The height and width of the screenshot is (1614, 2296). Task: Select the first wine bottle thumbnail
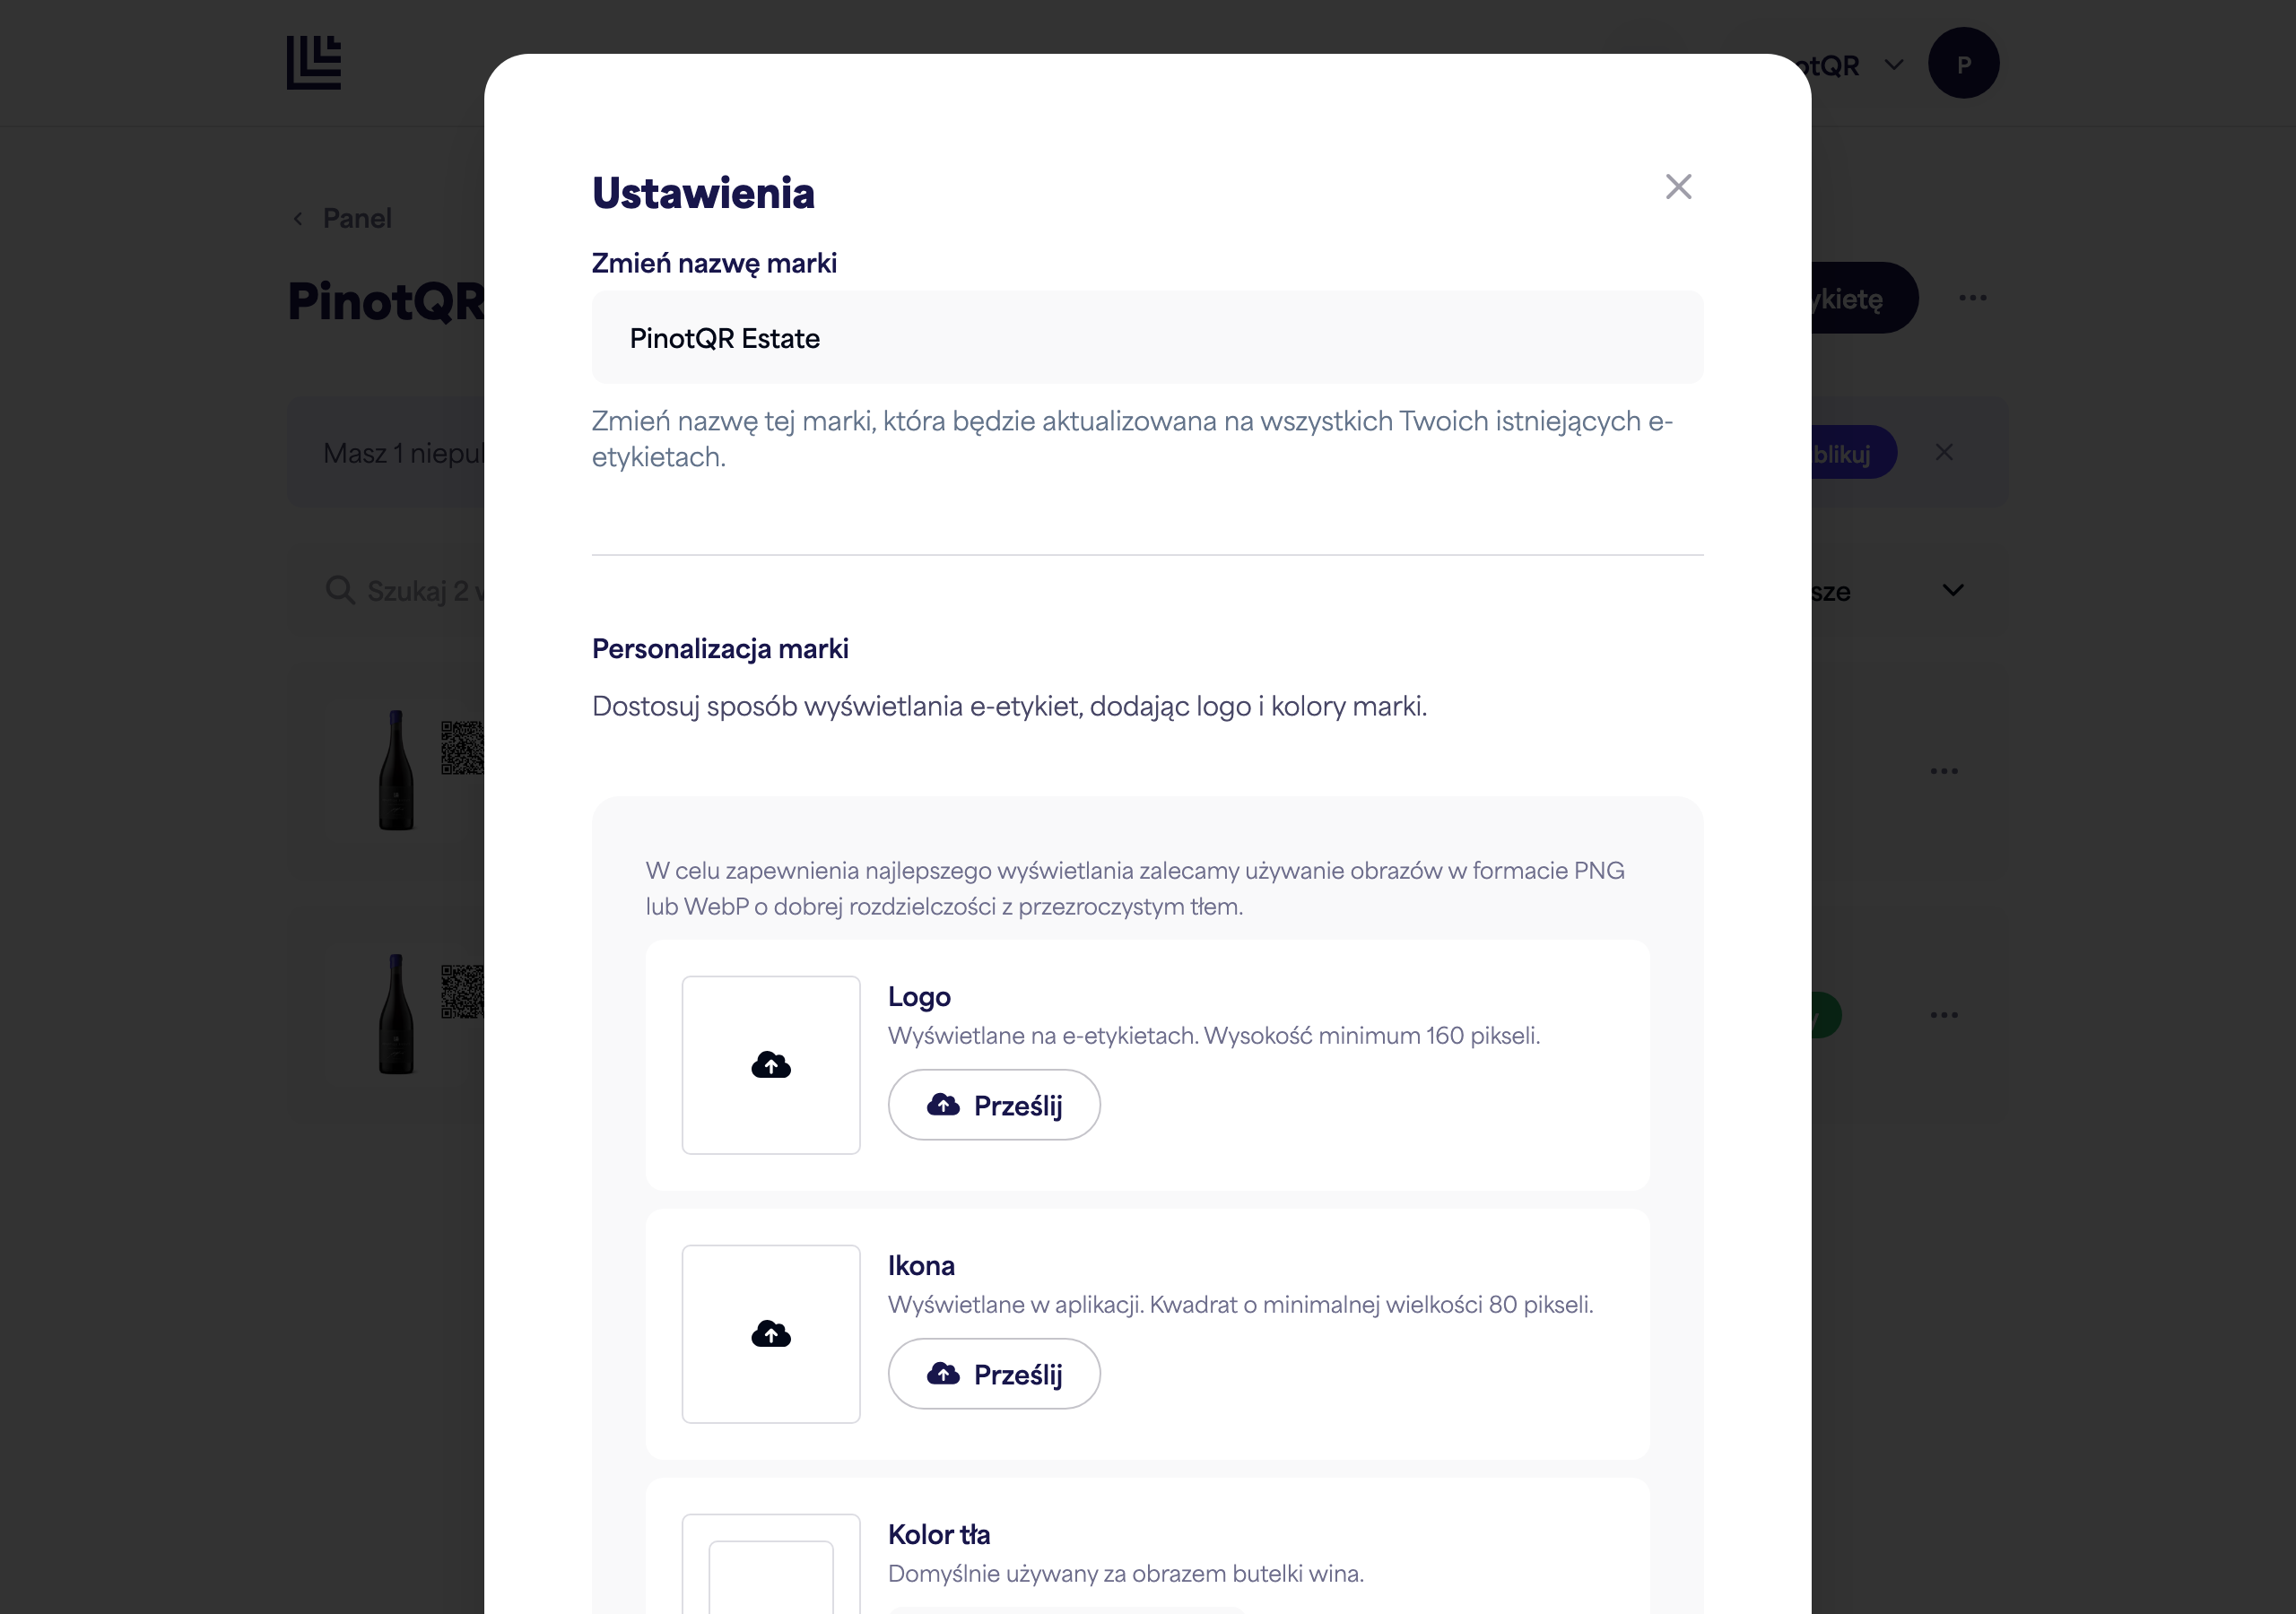(396, 770)
